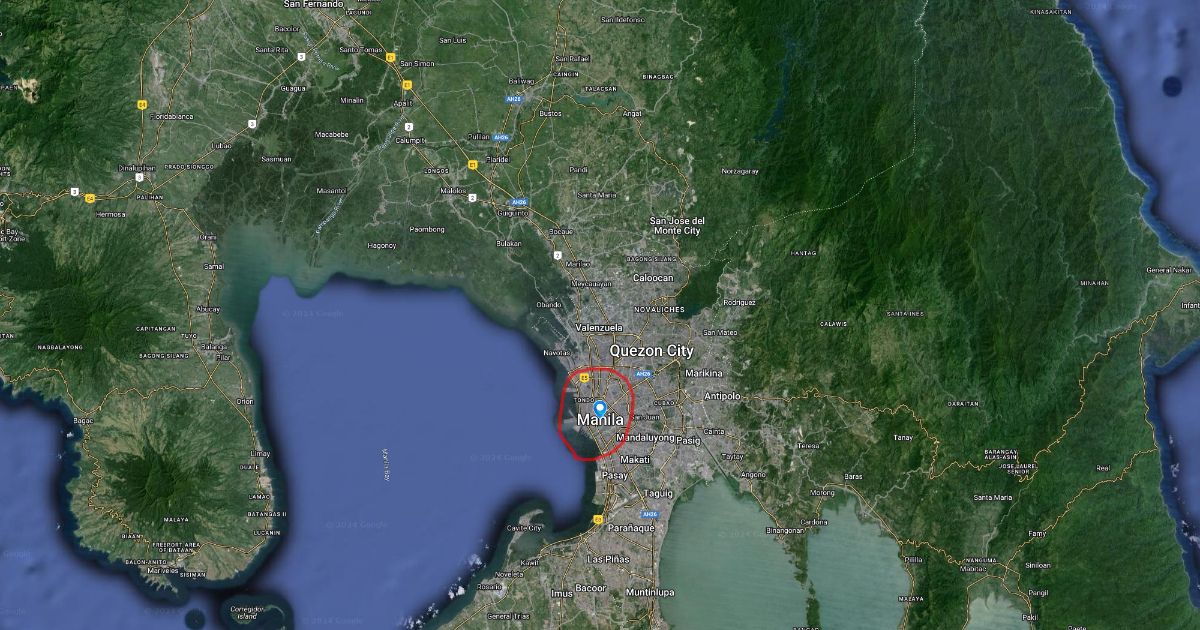1200x630 pixels.
Task: Click the Siniloan label
Action: tap(1038, 565)
